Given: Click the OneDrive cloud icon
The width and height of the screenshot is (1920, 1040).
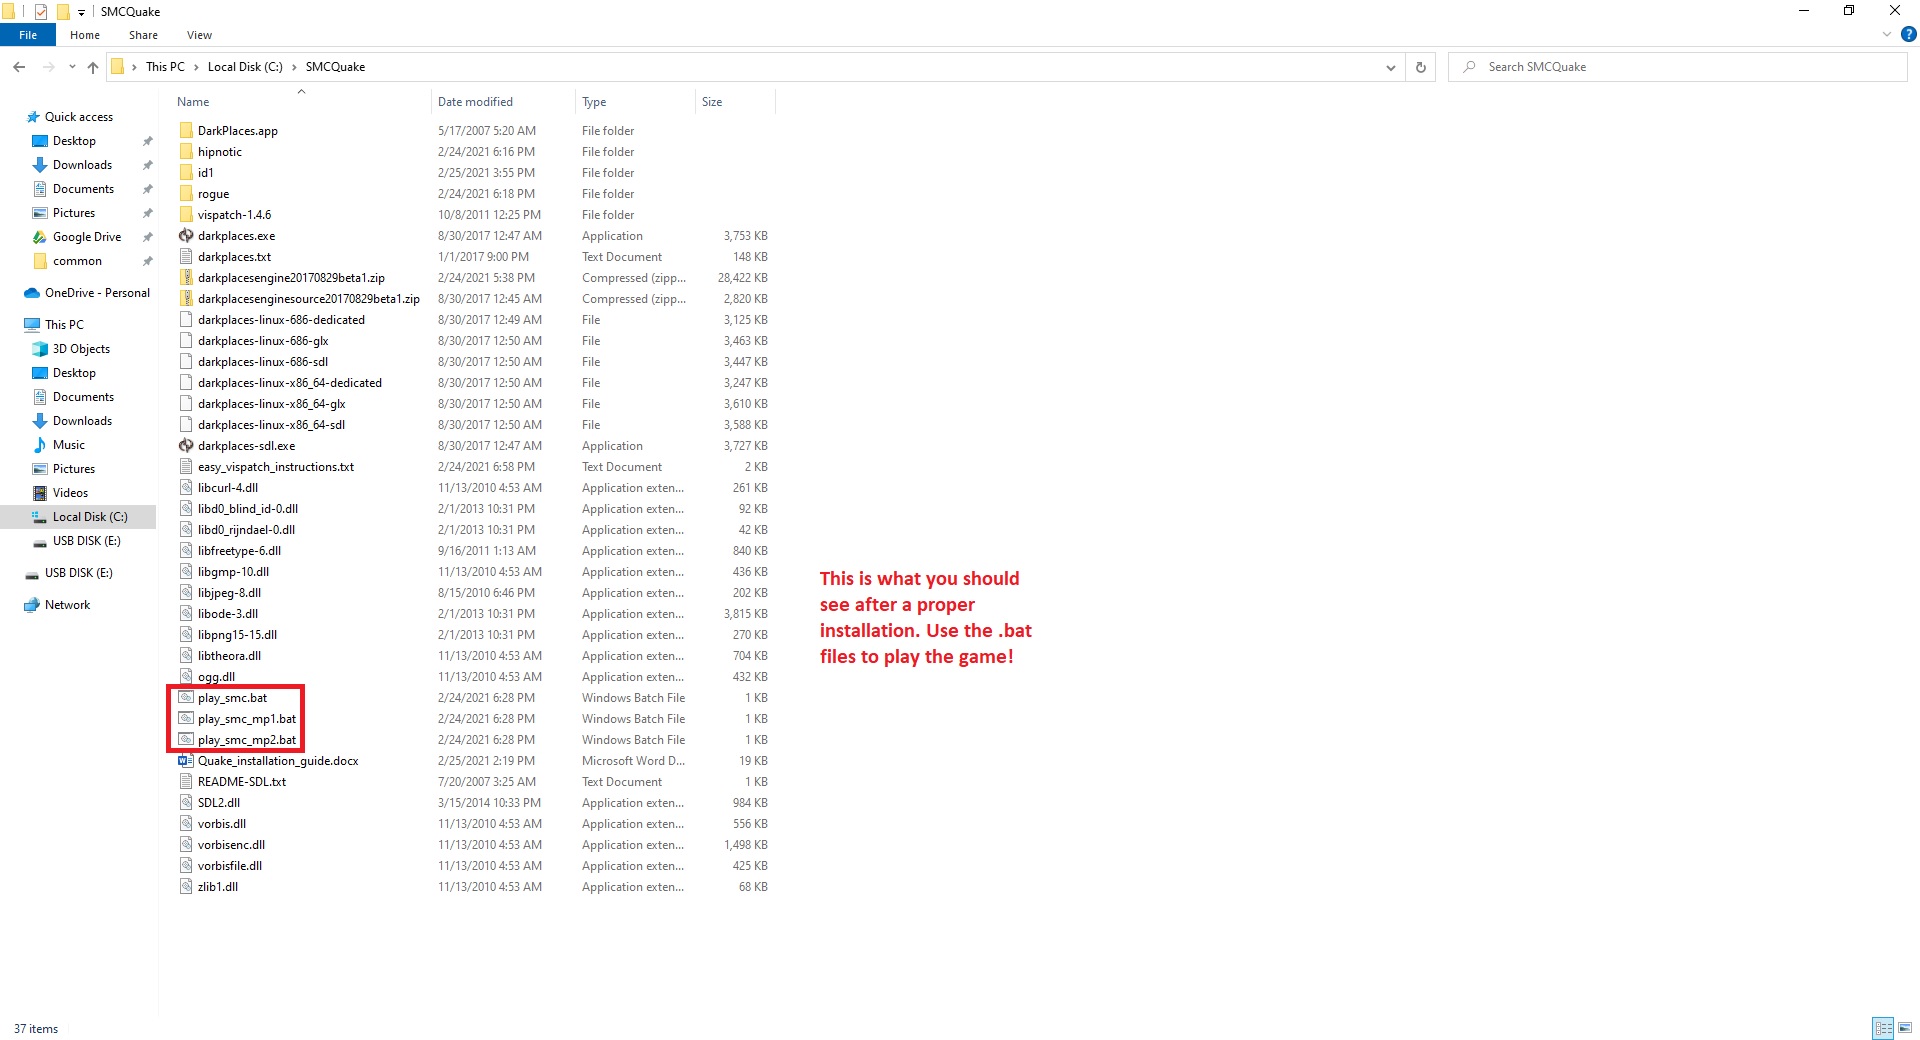Looking at the screenshot, I should click(32, 293).
